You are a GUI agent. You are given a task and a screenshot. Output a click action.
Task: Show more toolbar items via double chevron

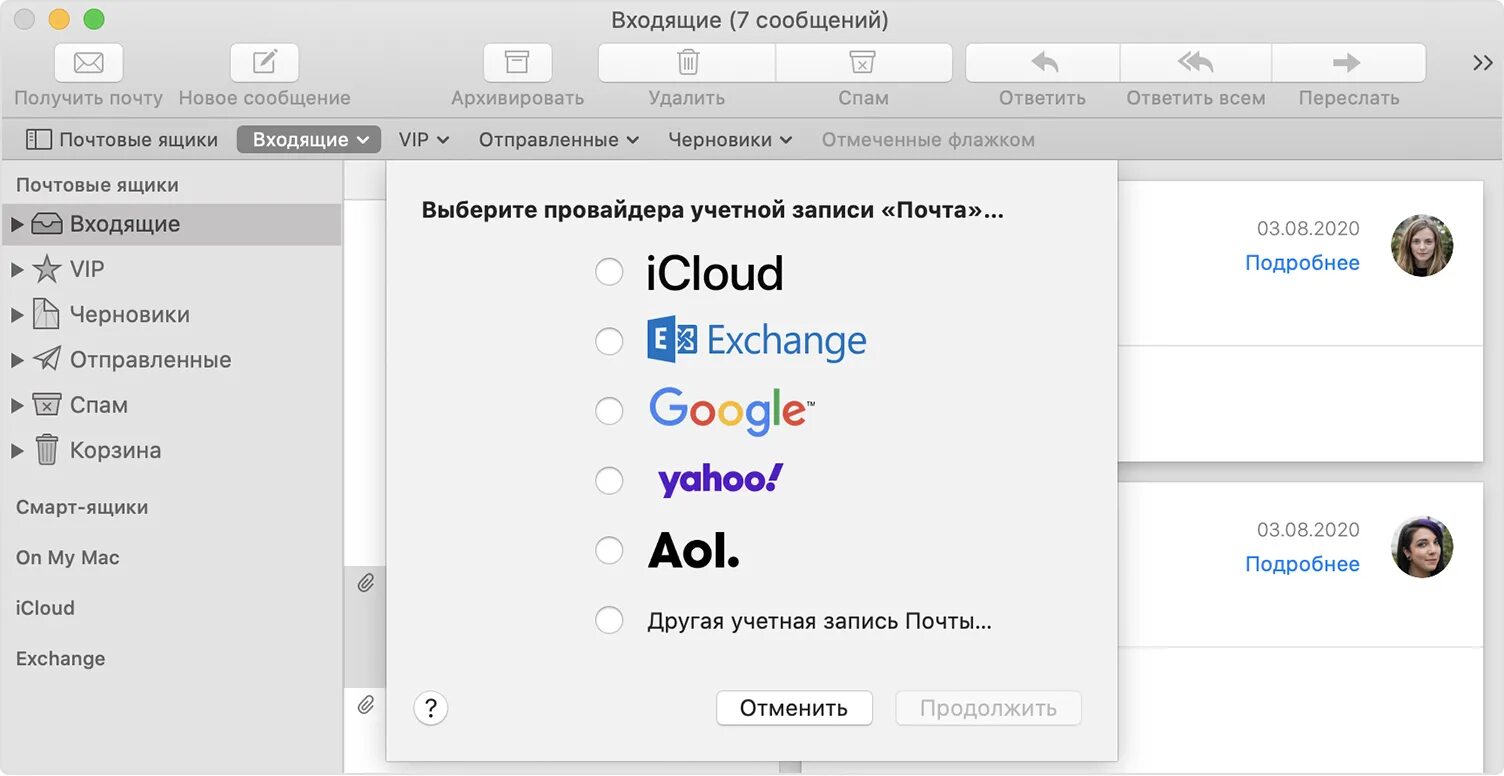[1482, 63]
